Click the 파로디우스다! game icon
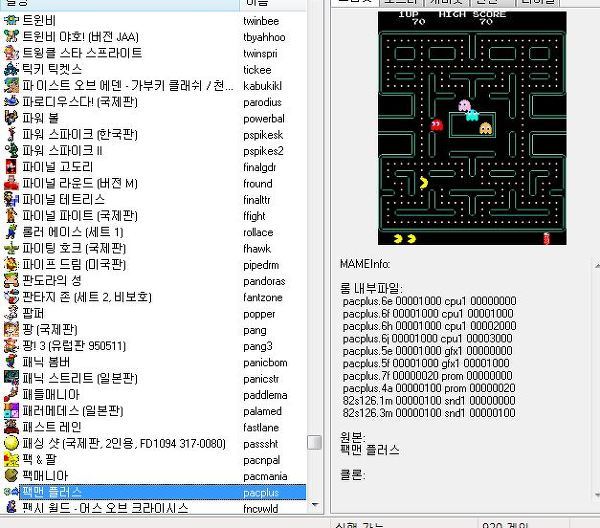 11,101
